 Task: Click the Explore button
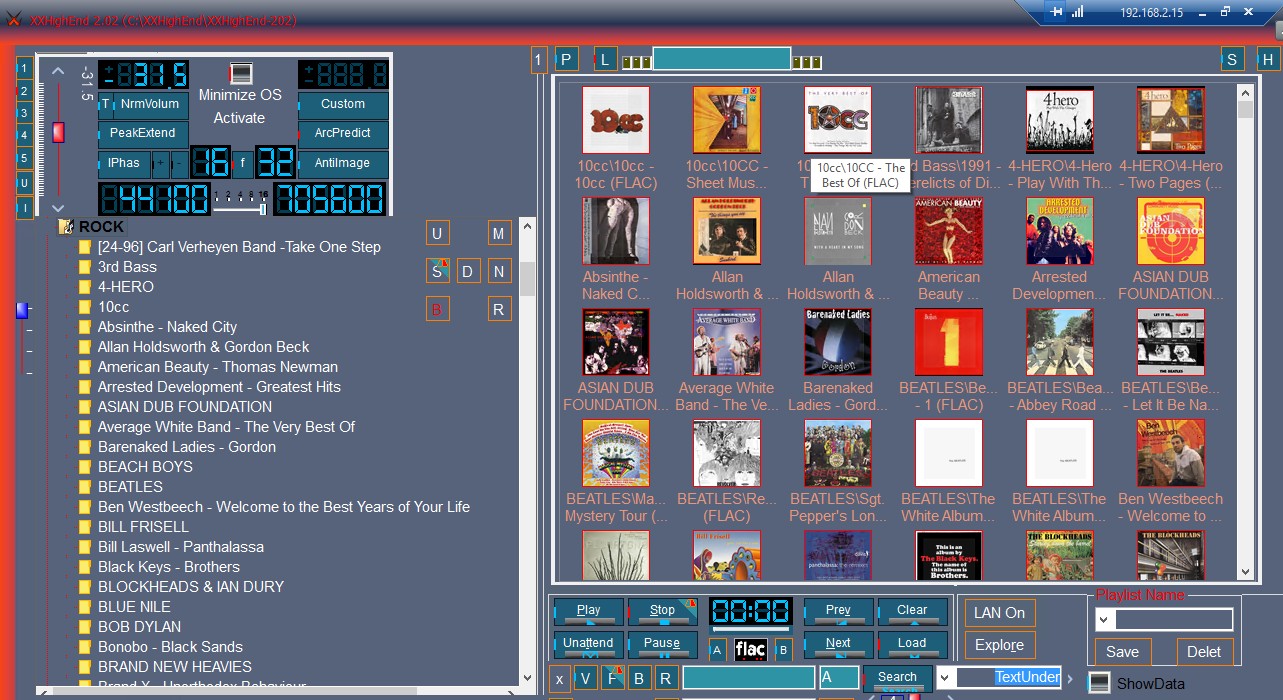[1000, 645]
